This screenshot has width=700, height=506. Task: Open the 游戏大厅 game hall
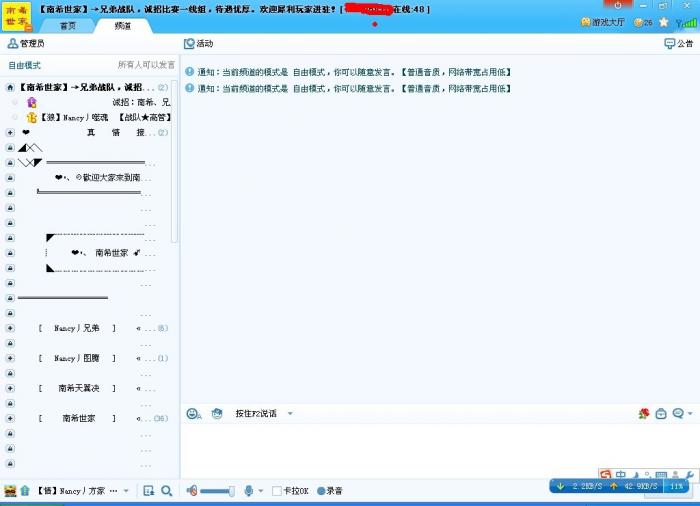pos(603,22)
